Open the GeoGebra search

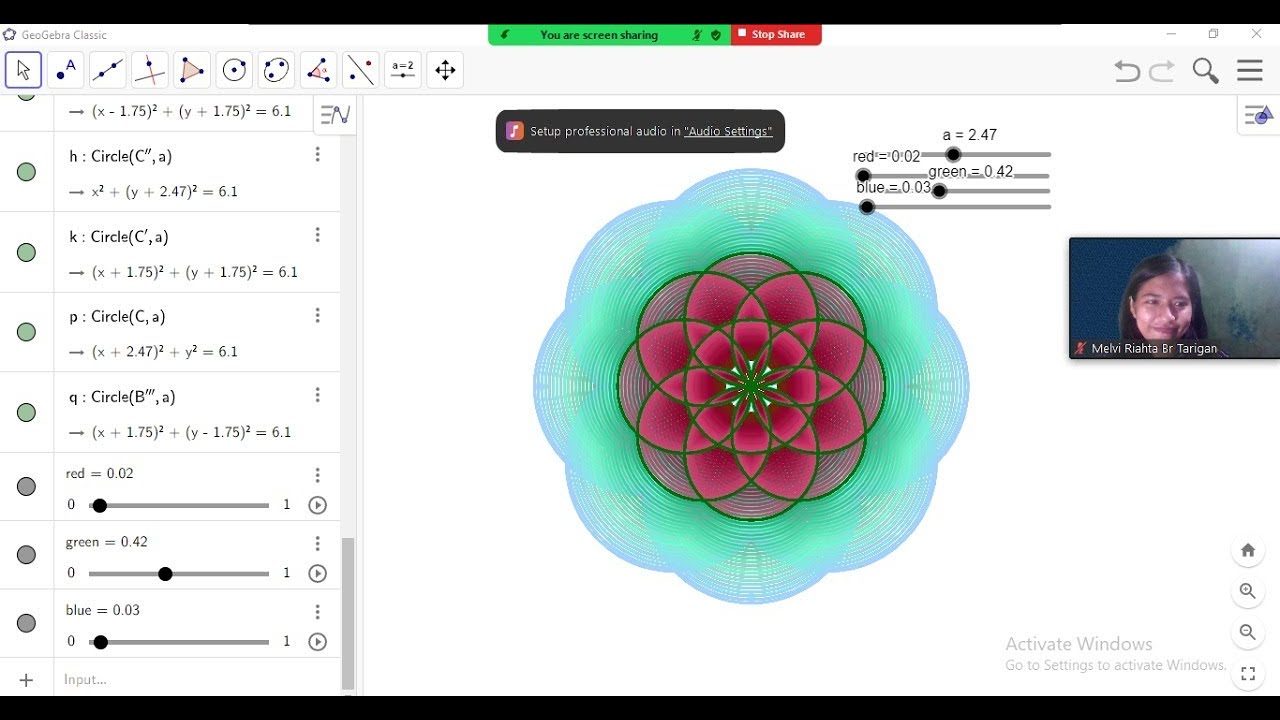(x=1206, y=71)
